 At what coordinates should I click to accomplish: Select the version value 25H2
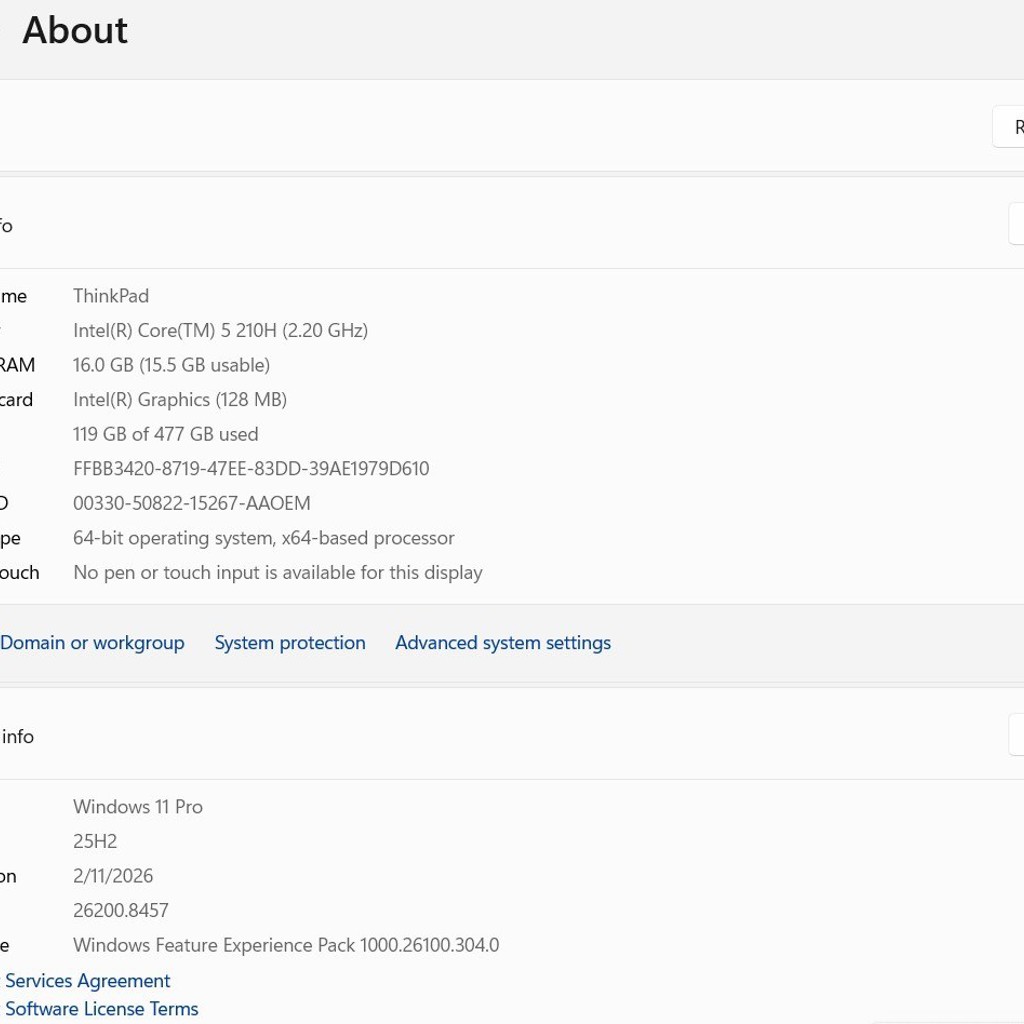95,841
